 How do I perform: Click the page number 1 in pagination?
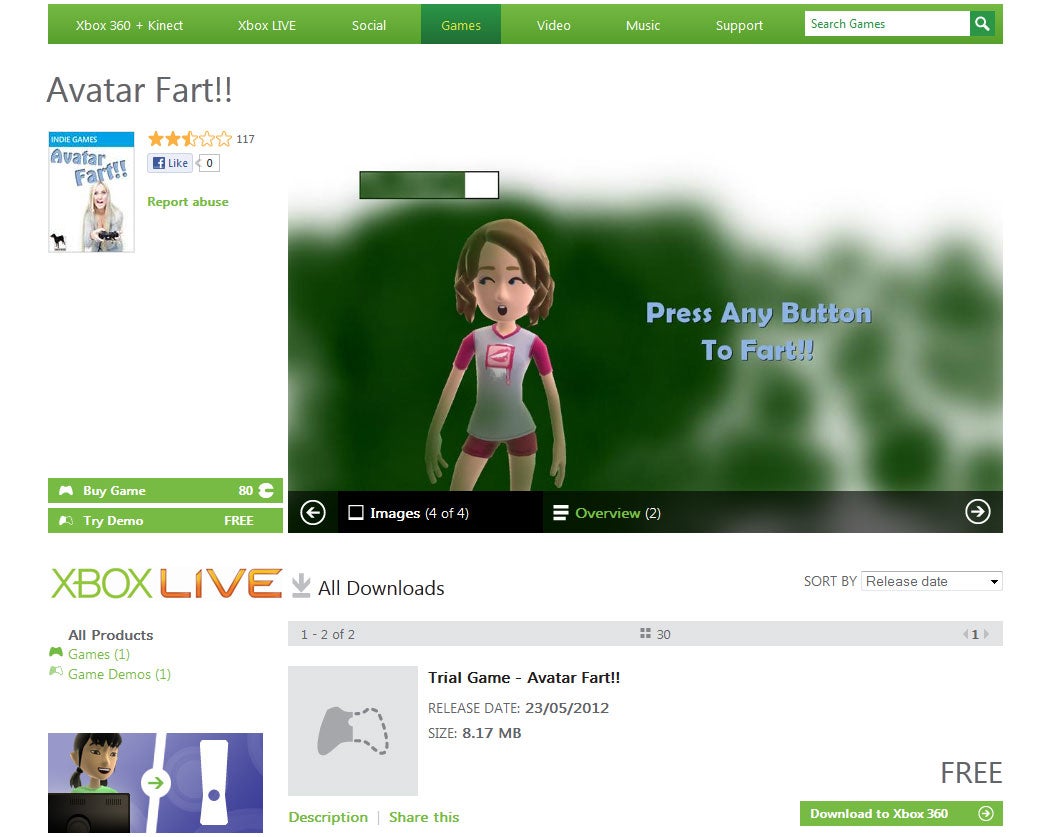(x=975, y=634)
